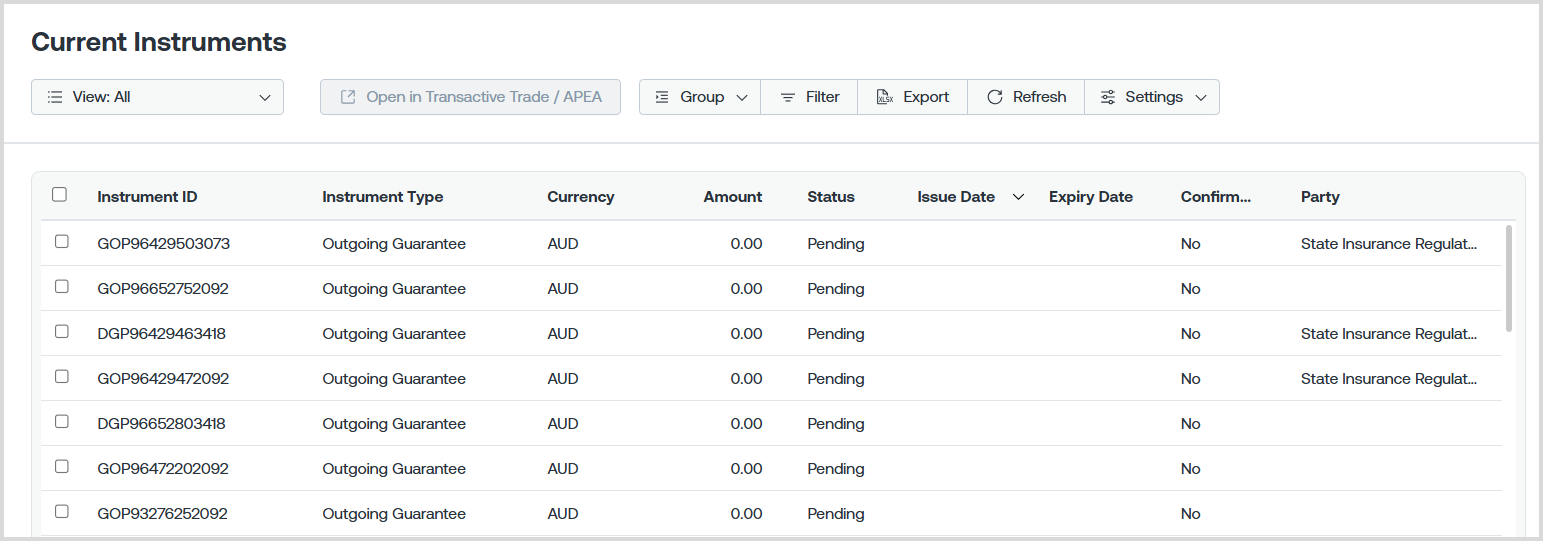Open the View: All dropdown
1543x541 pixels.
point(157,97)
